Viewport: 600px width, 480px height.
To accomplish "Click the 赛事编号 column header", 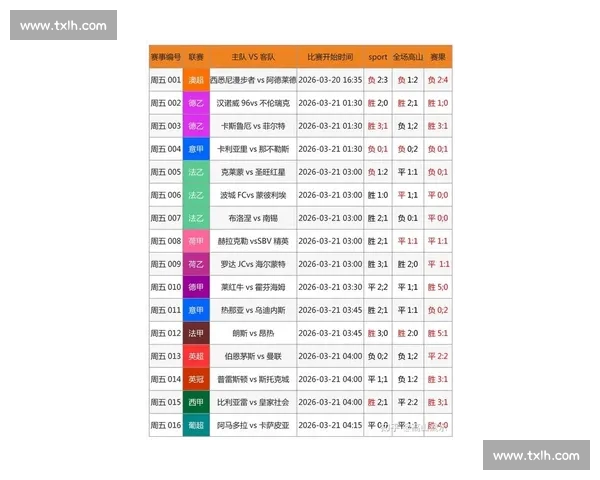I will (x=165, y=57).
